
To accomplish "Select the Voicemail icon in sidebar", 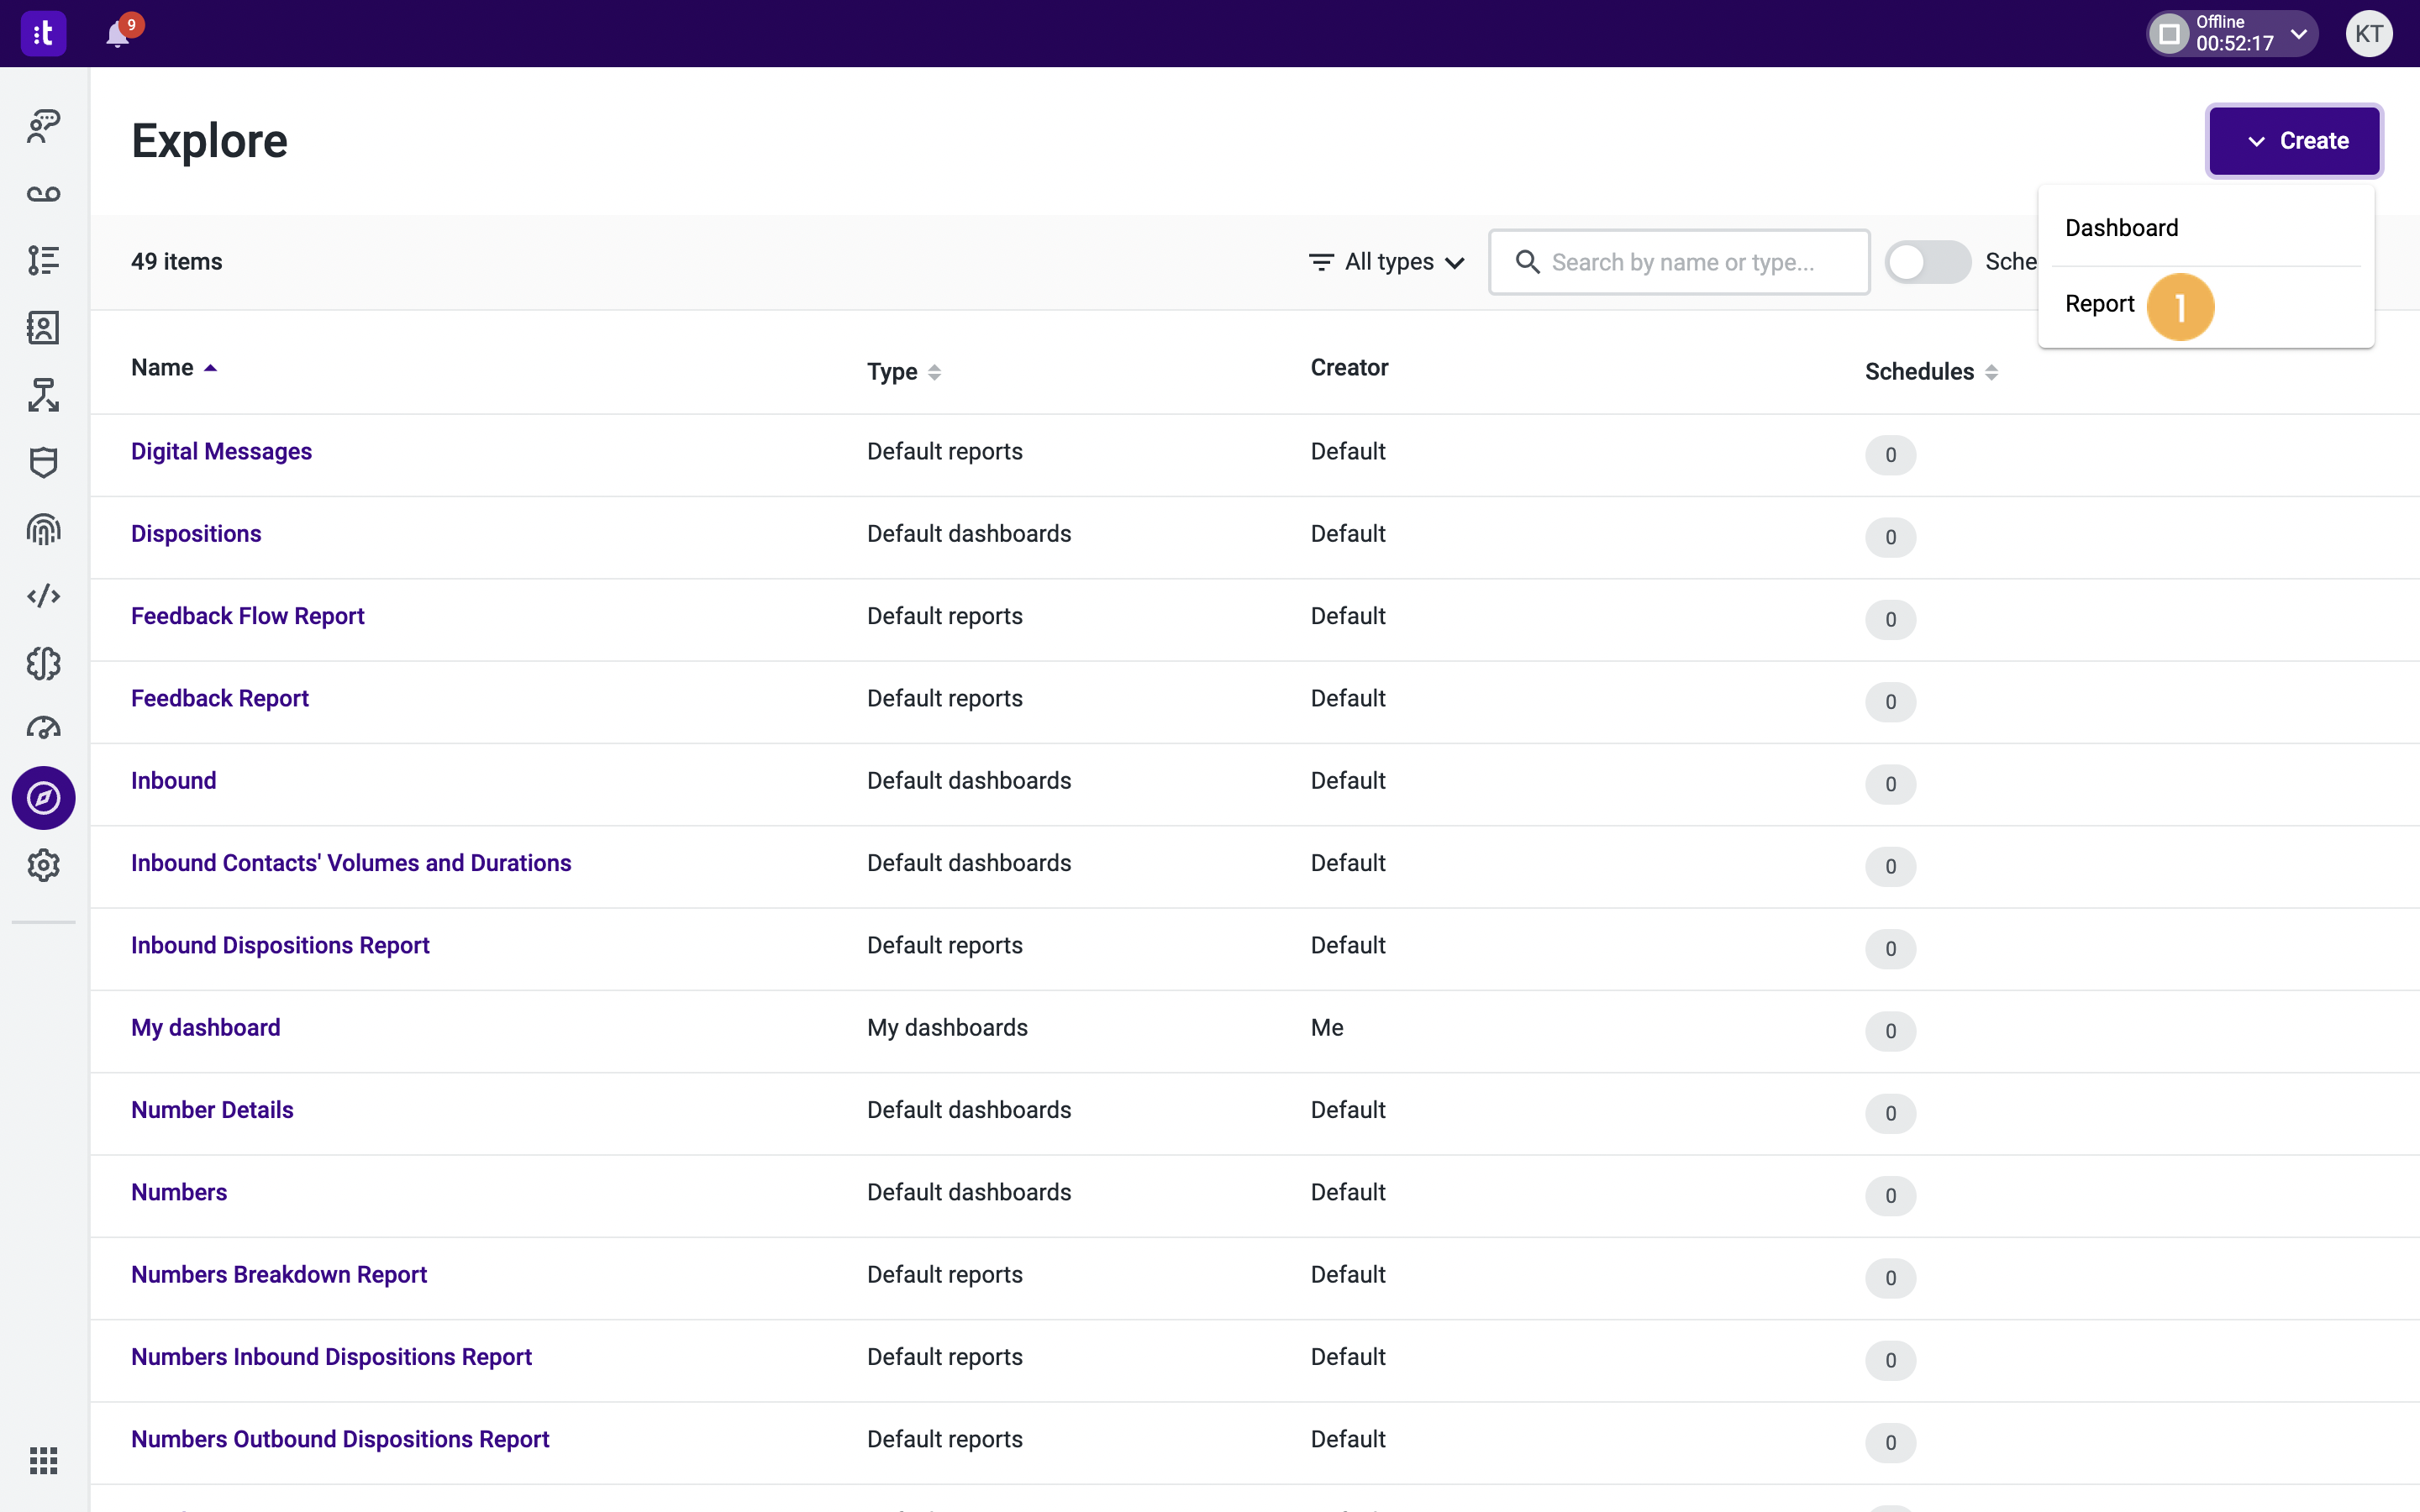I will tap(43, 194).
